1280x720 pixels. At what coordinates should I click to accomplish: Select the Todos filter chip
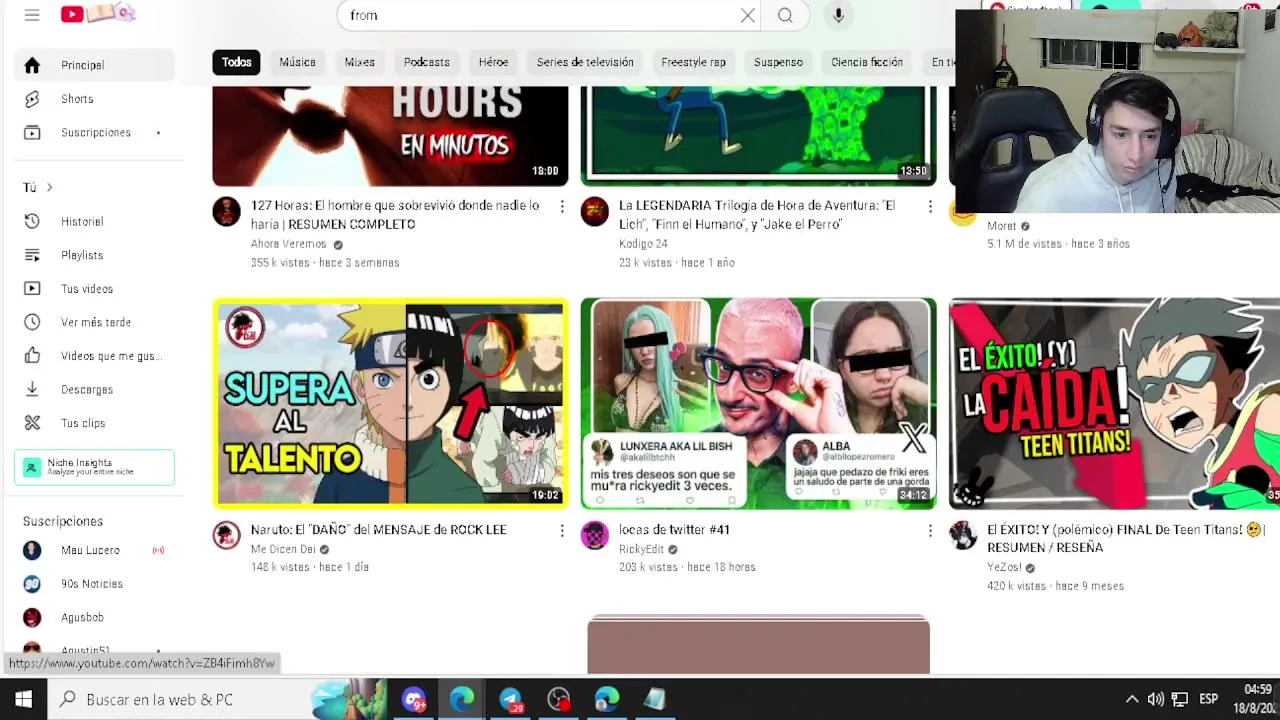pyautogui.click(x=236, y=62)
